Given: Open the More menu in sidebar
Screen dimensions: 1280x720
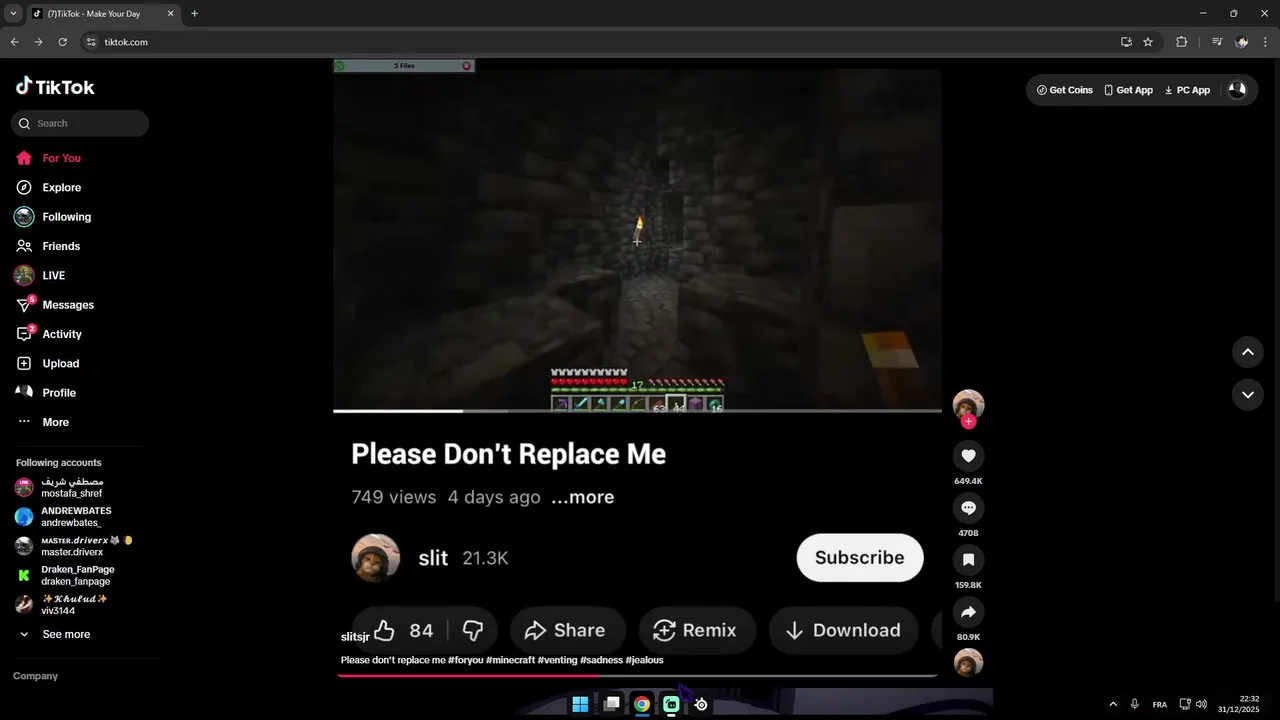Looking at the screenshot, I should click(43, 422).
